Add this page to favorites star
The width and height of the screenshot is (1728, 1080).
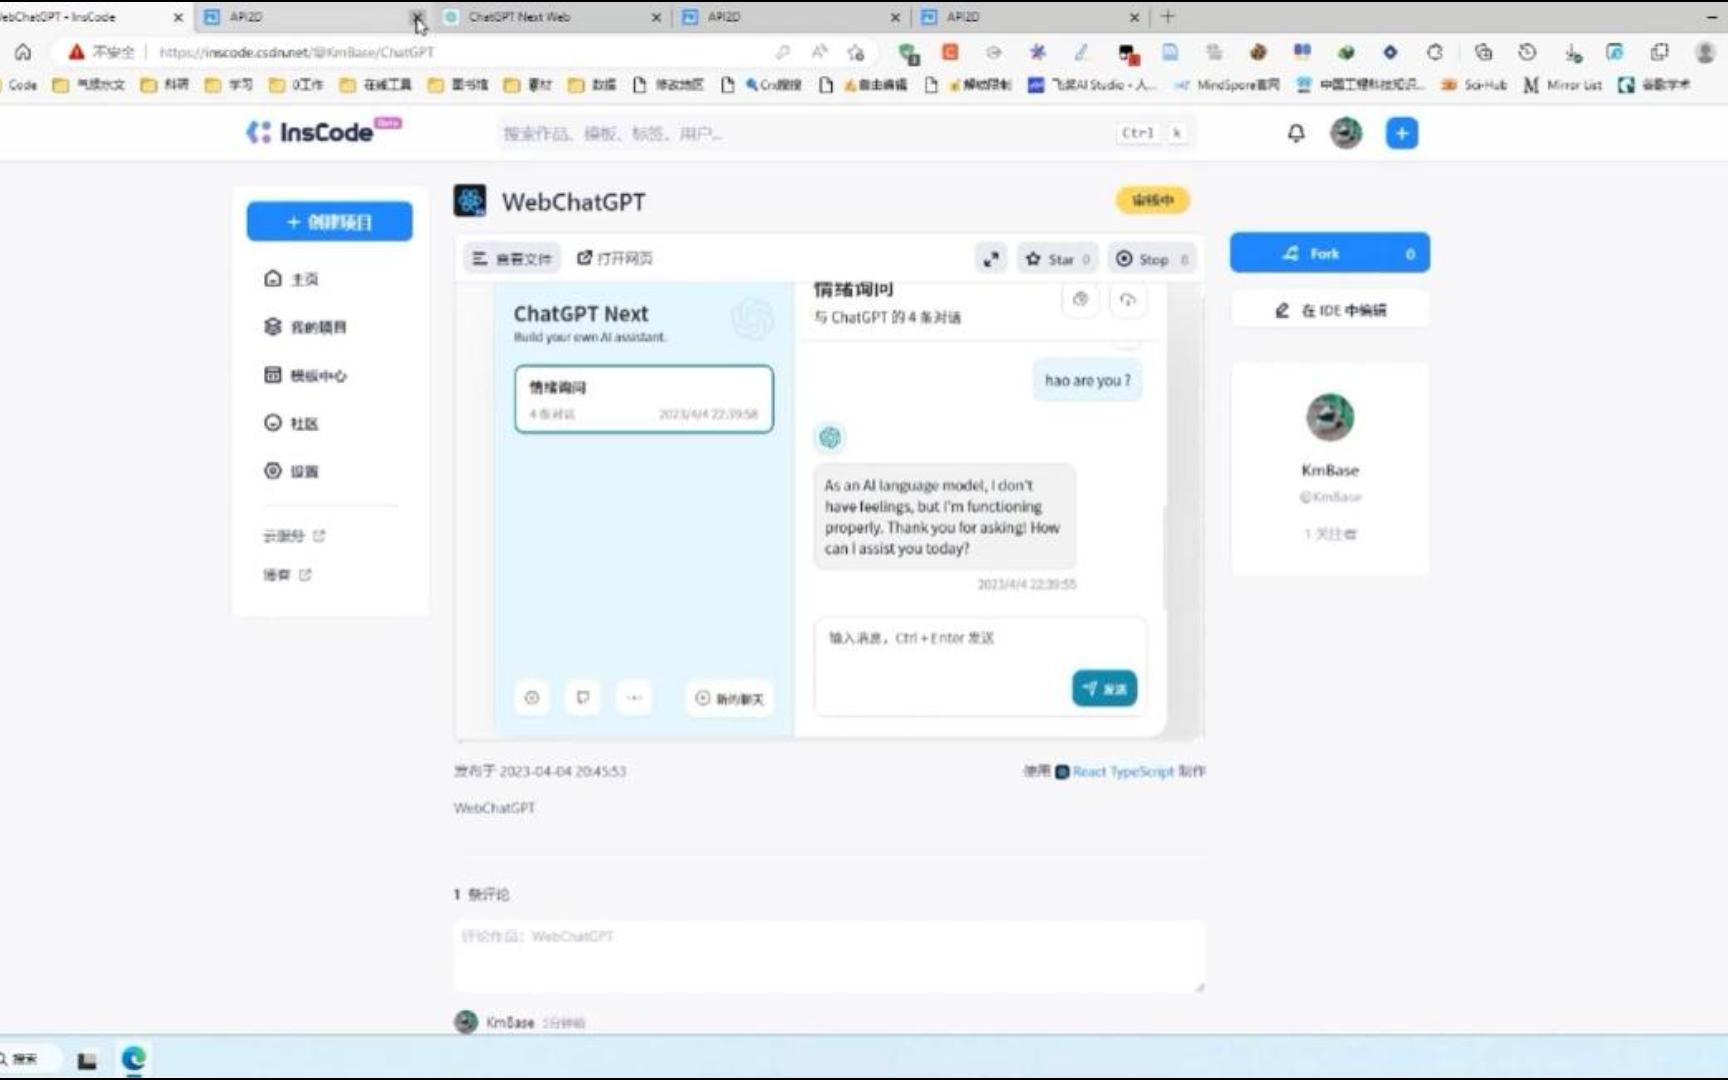pos(856,52)
